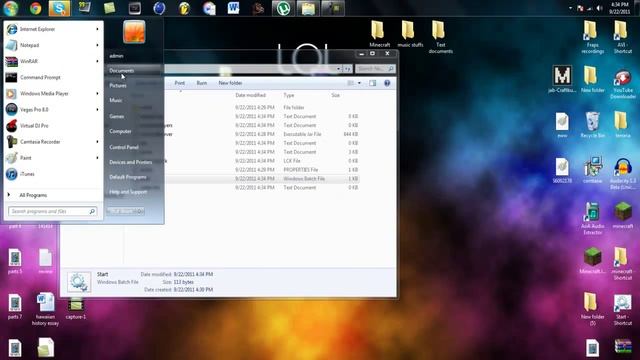Open the Text documents desktop folder

click(440, 37)
